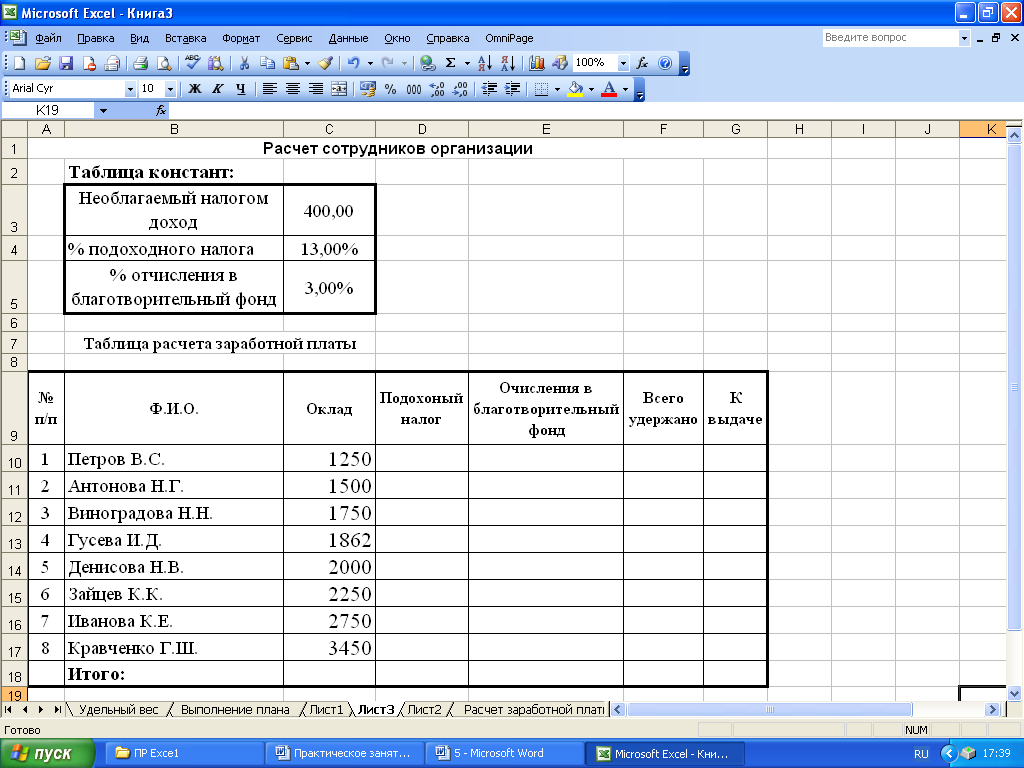
Task: Create a new workbook with the New icon
Action: (20, 63)
